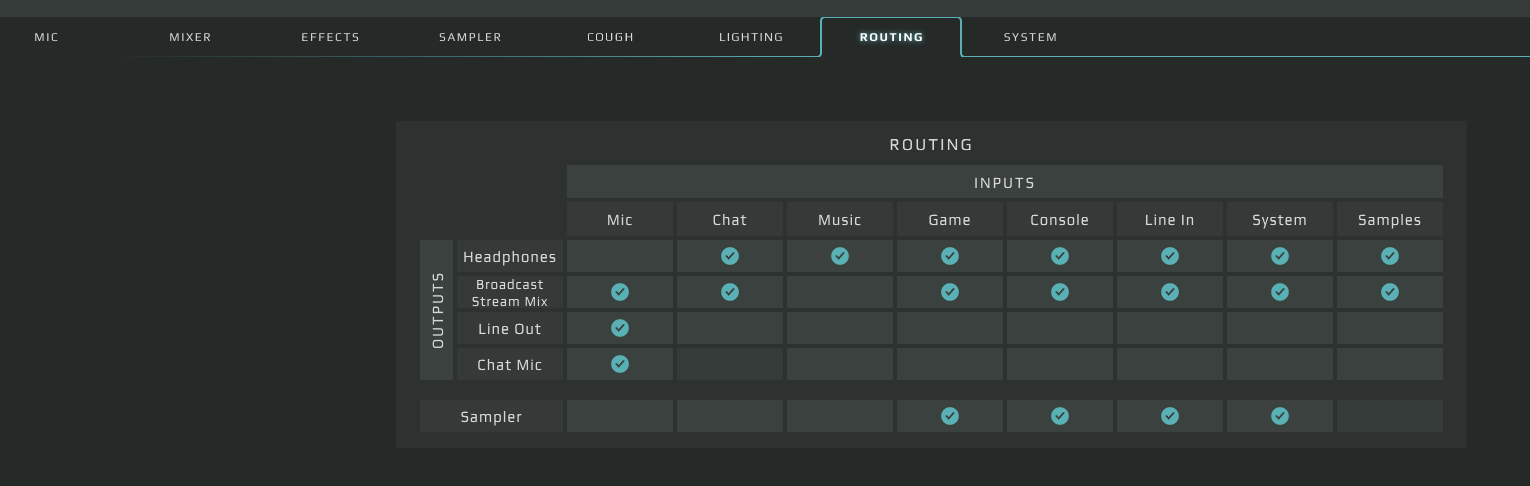The width and height of the screenshot is (1530, 486).
Task: Disable Mic routing to Chat Mic
Action: [620, 364]
